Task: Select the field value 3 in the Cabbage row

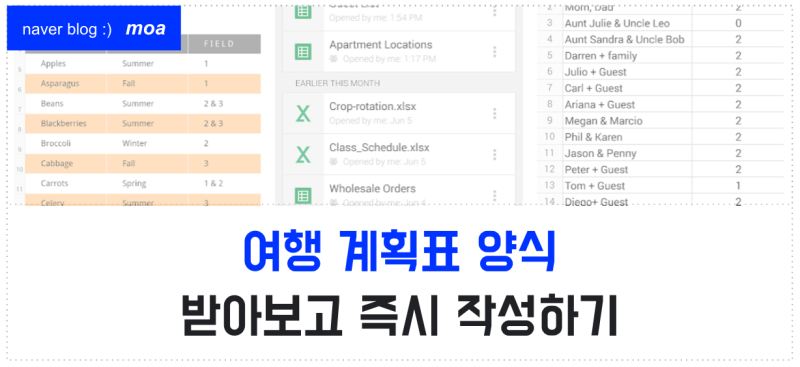Action: (224, 163)
